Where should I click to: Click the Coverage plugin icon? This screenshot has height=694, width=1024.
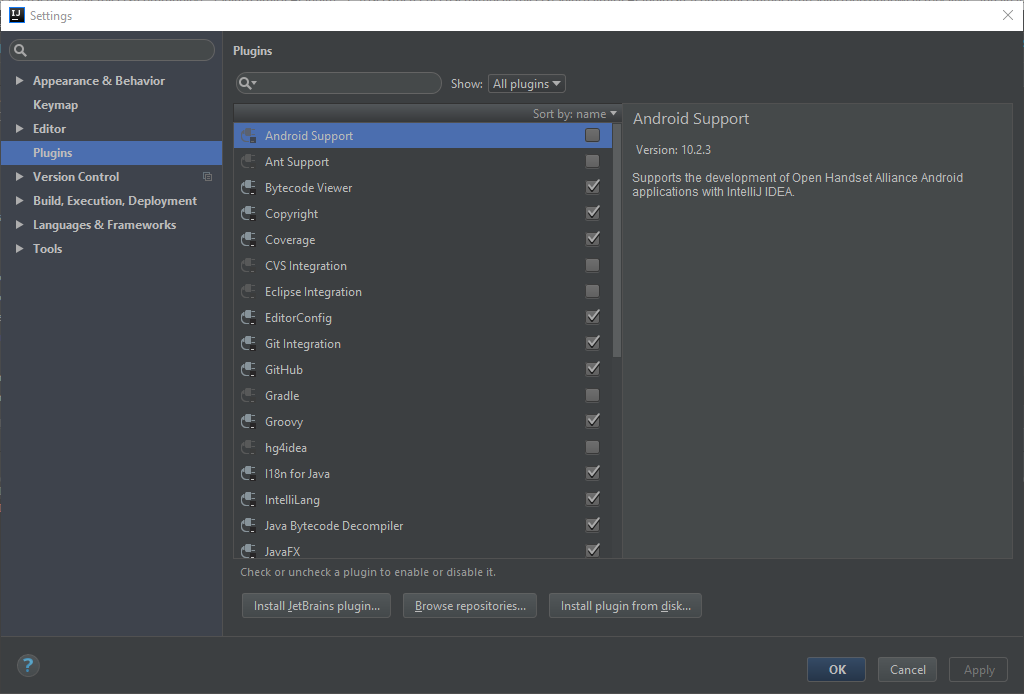[248, 240]
